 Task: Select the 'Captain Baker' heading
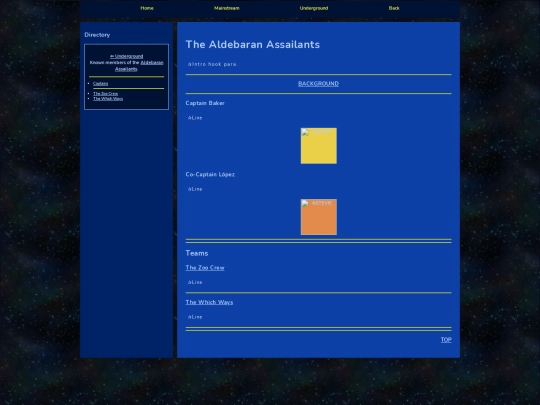[x=205, y=103]
